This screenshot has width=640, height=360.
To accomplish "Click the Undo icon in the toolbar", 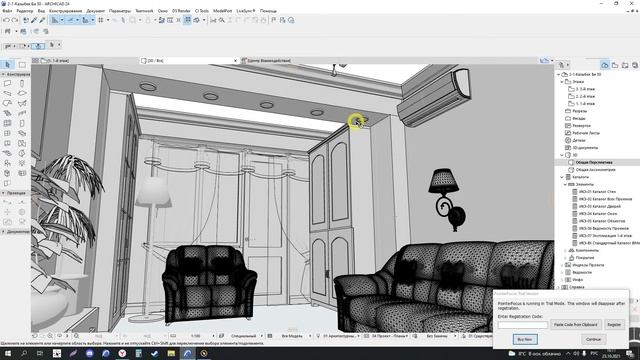I will 6,20.
